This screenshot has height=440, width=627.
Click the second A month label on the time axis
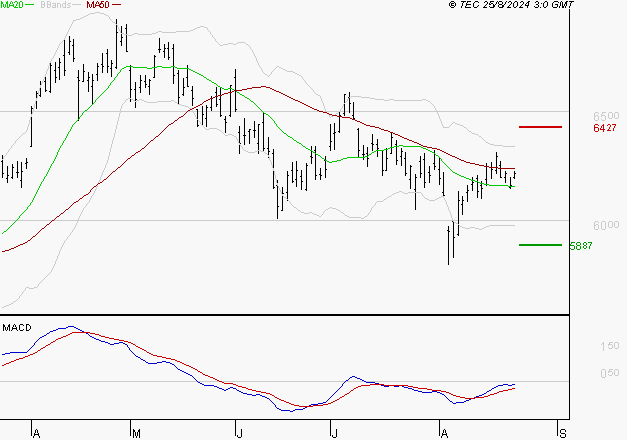444,434
